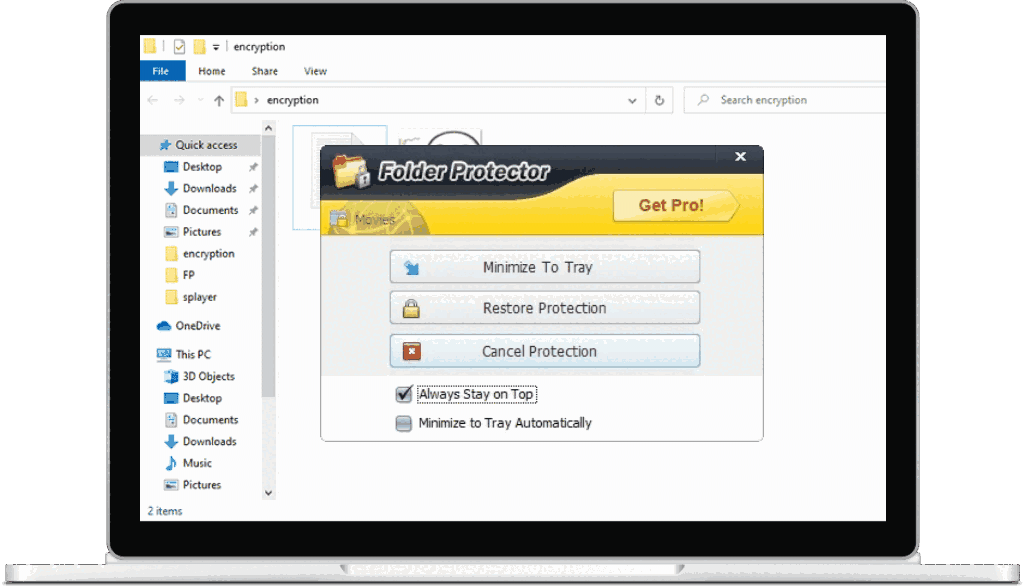
Task: Click the Forward navigation arrow
Action: [x=179, y=100]
